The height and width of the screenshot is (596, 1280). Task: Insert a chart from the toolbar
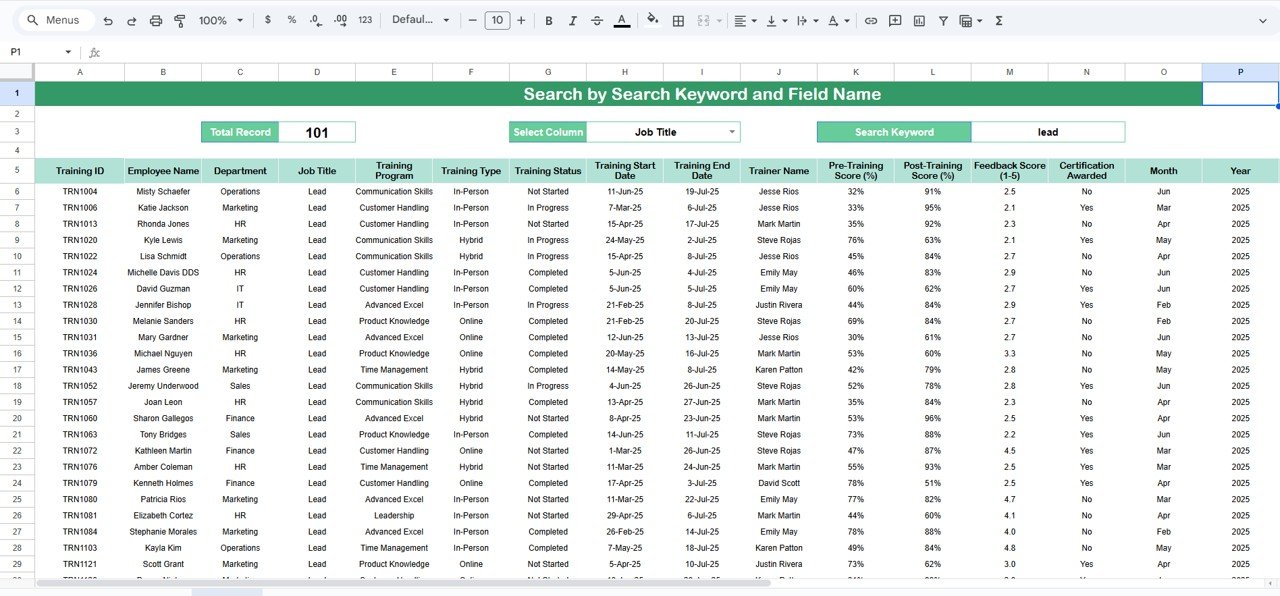[x=919, y=20]
